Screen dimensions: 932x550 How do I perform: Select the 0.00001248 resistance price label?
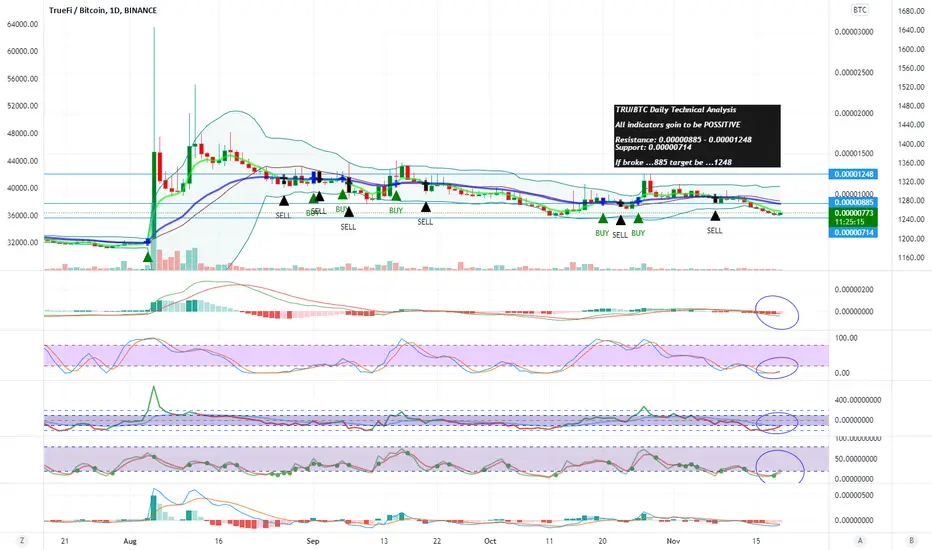854,174
